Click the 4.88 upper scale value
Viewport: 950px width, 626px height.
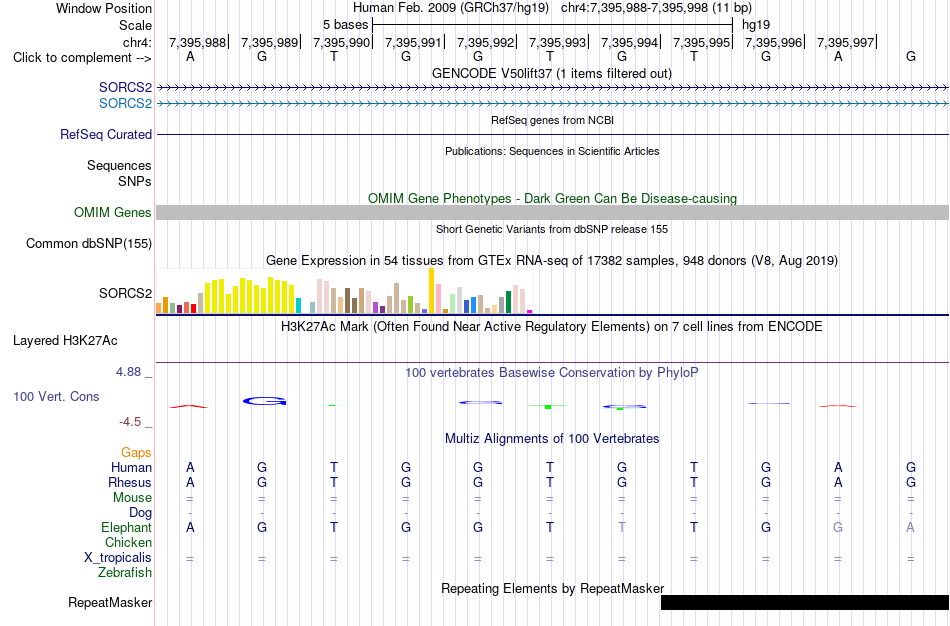128,371
